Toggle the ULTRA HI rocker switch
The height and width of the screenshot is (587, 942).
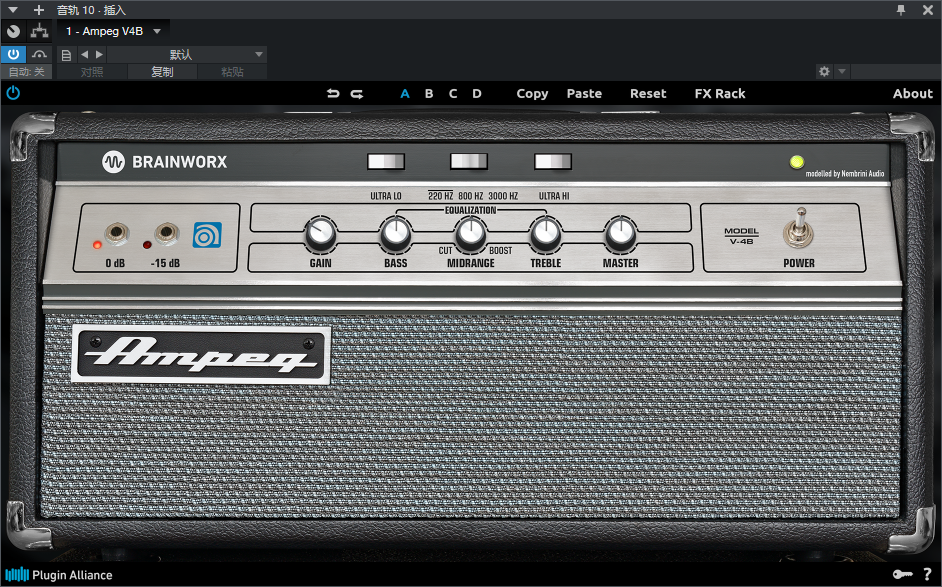pos(553,161)
